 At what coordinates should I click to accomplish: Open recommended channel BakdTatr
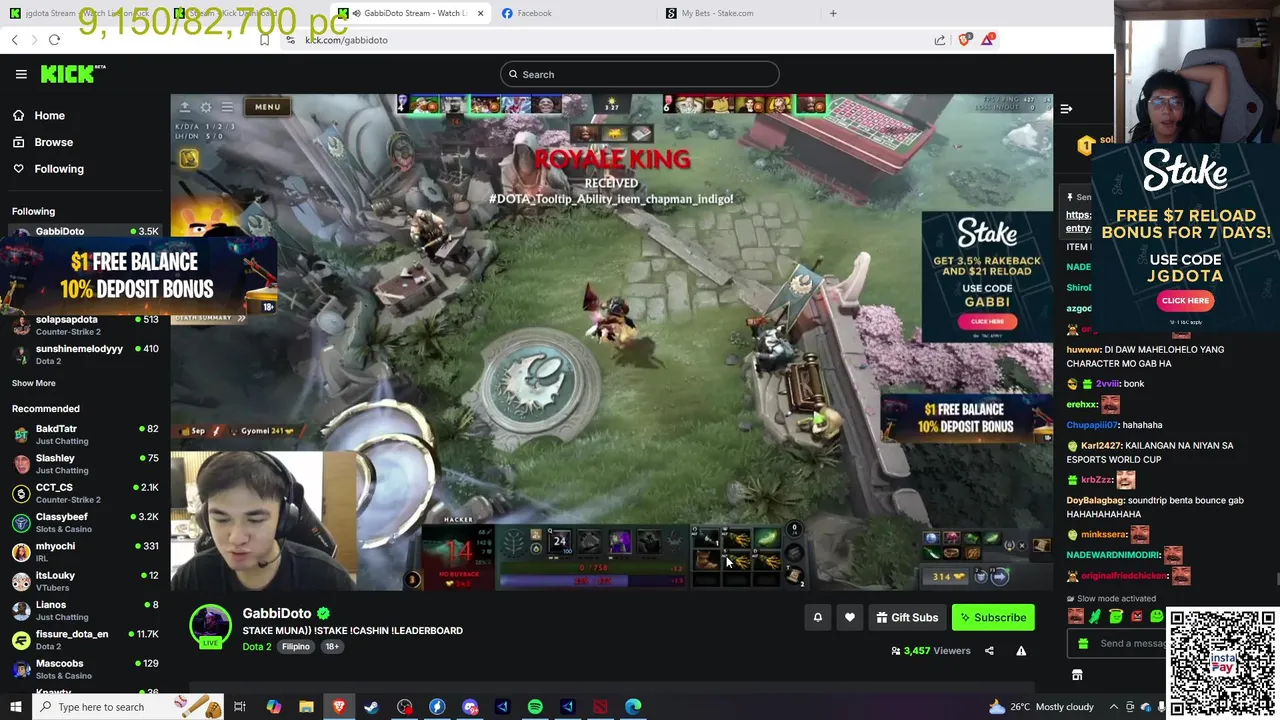click(85, 434)
